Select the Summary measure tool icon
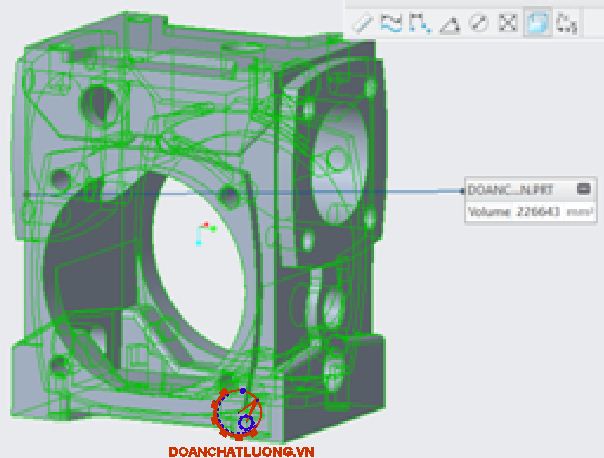 coord(363,22)
